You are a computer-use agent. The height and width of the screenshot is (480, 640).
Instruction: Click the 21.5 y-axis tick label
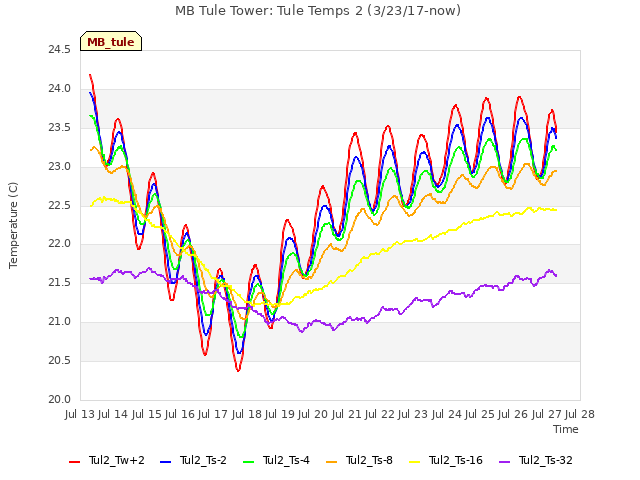[x=59, y=282]
